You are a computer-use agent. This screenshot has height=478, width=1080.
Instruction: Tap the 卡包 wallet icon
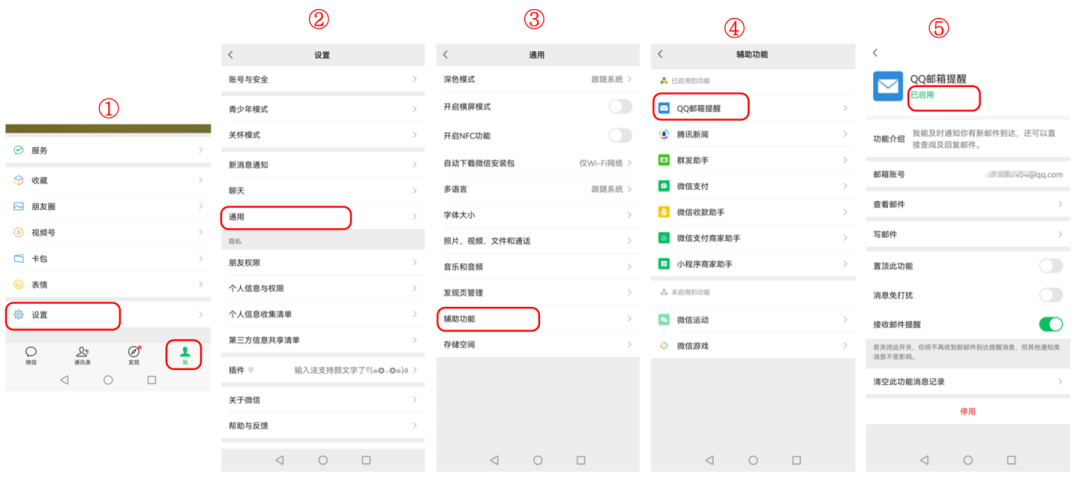point(19,258)
